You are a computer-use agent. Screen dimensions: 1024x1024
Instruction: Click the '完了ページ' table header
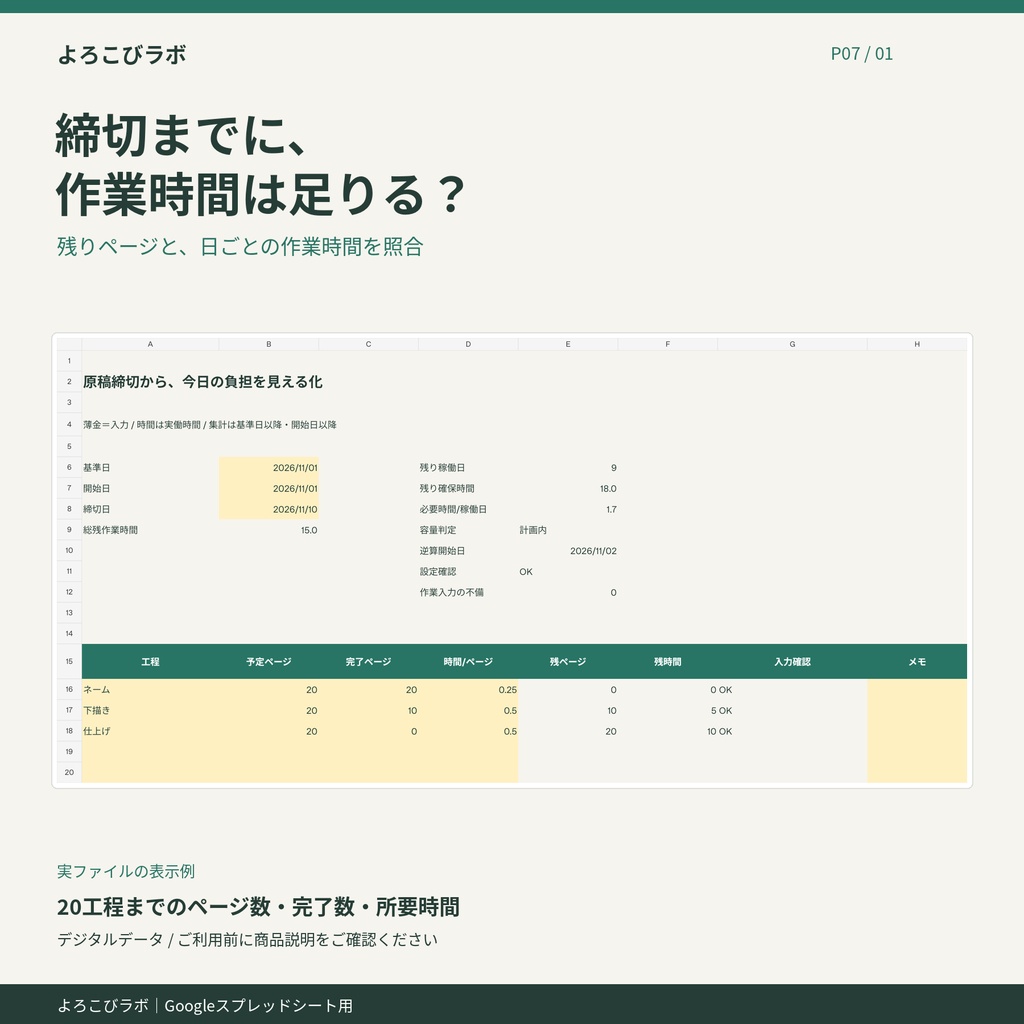368,662
